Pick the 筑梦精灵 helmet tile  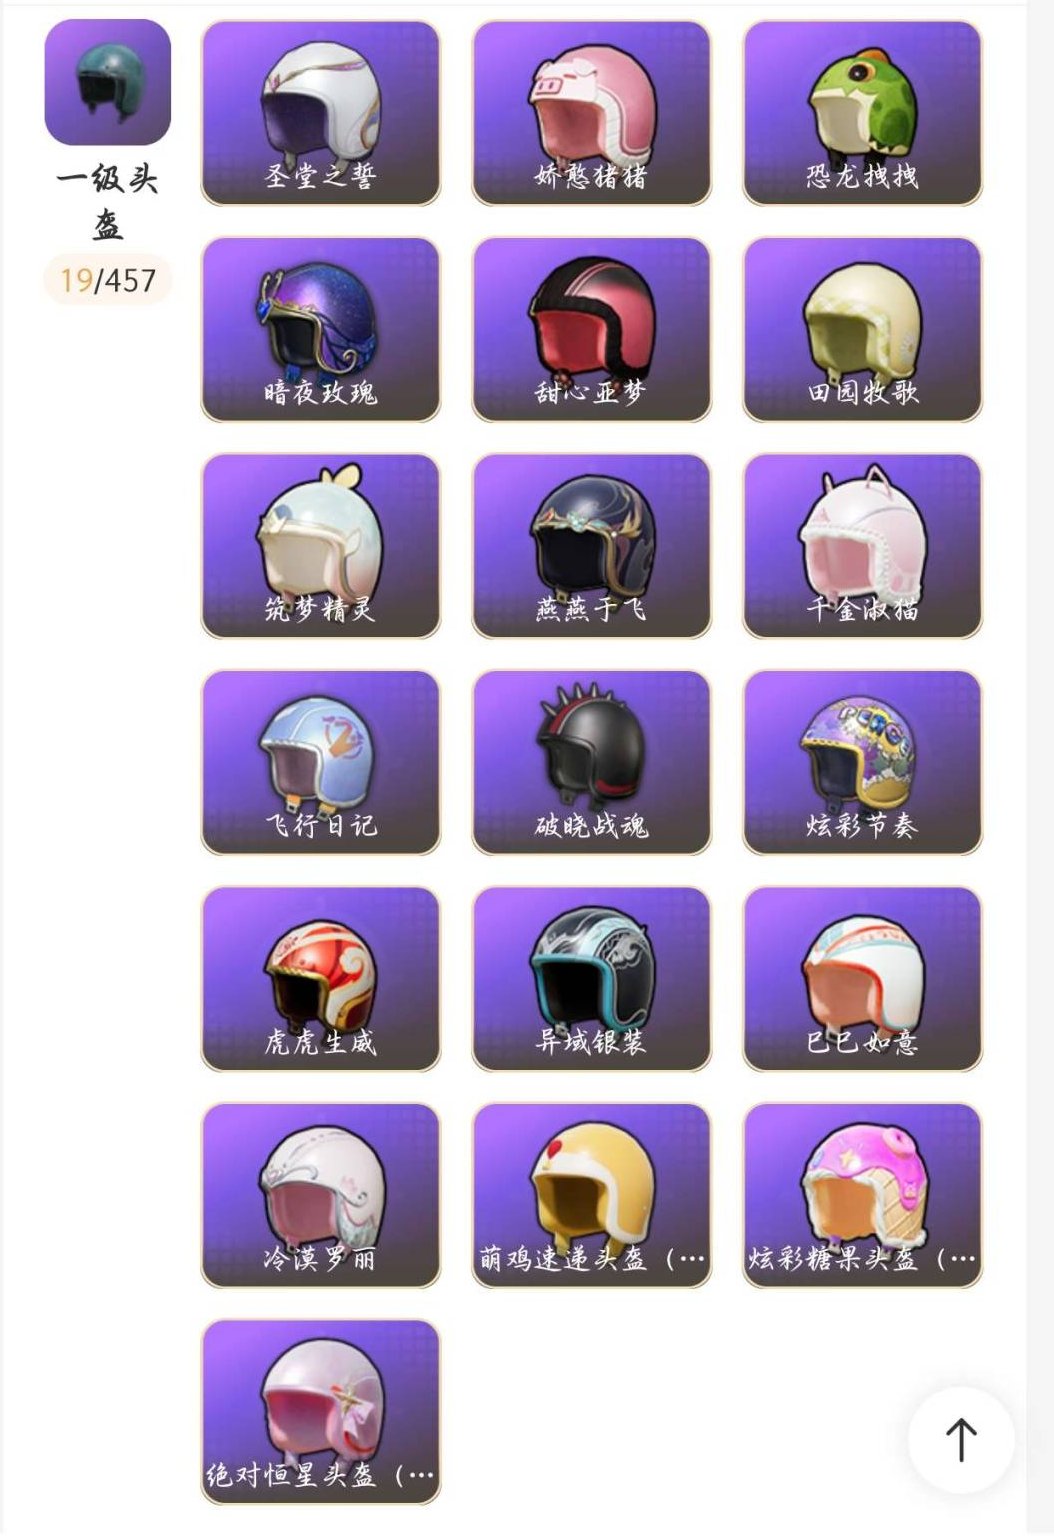click(321, 546)
